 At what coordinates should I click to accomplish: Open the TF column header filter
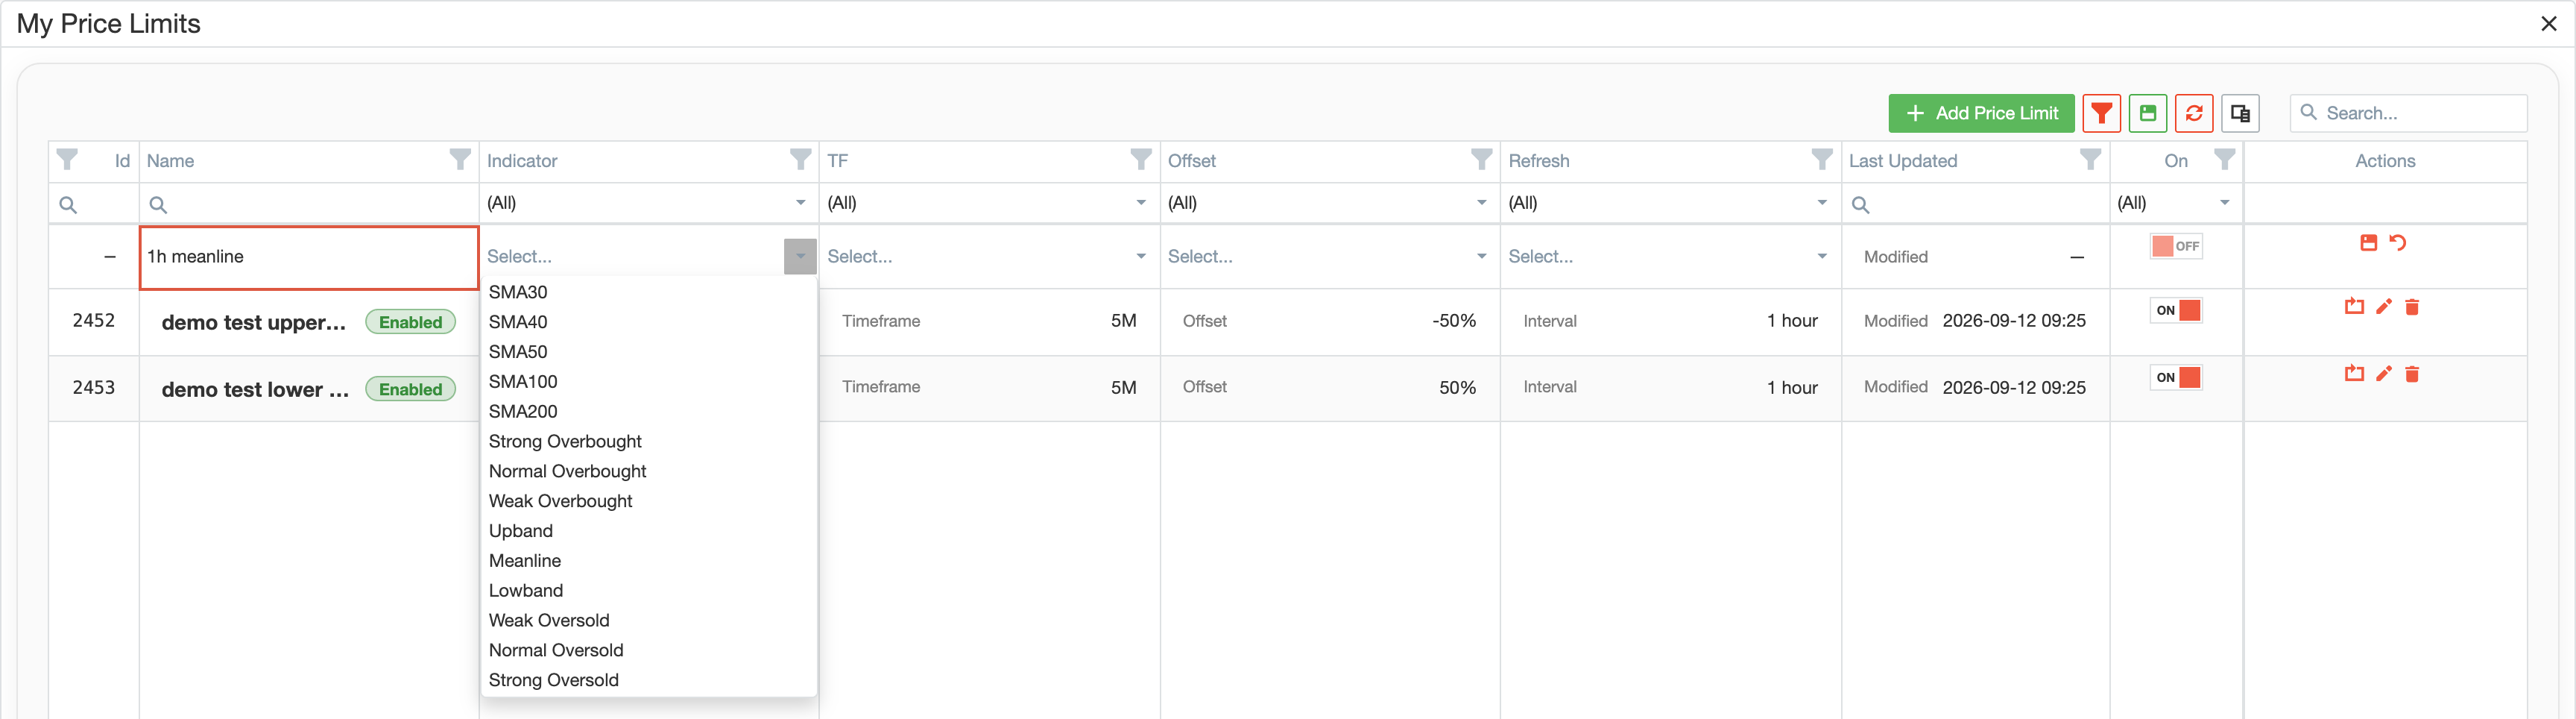pos(1141,160)
